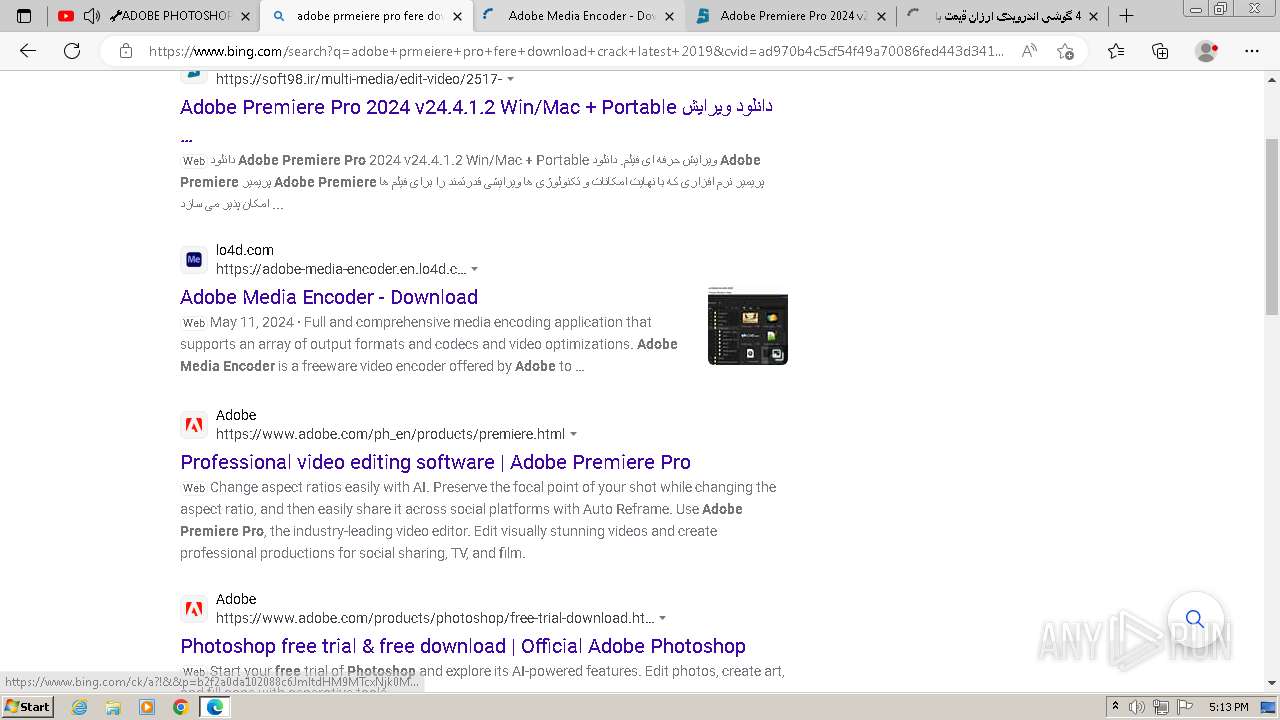This screenshot has height=720, width=1280.
Task: Go back to previous page
Action: [28, 51]
